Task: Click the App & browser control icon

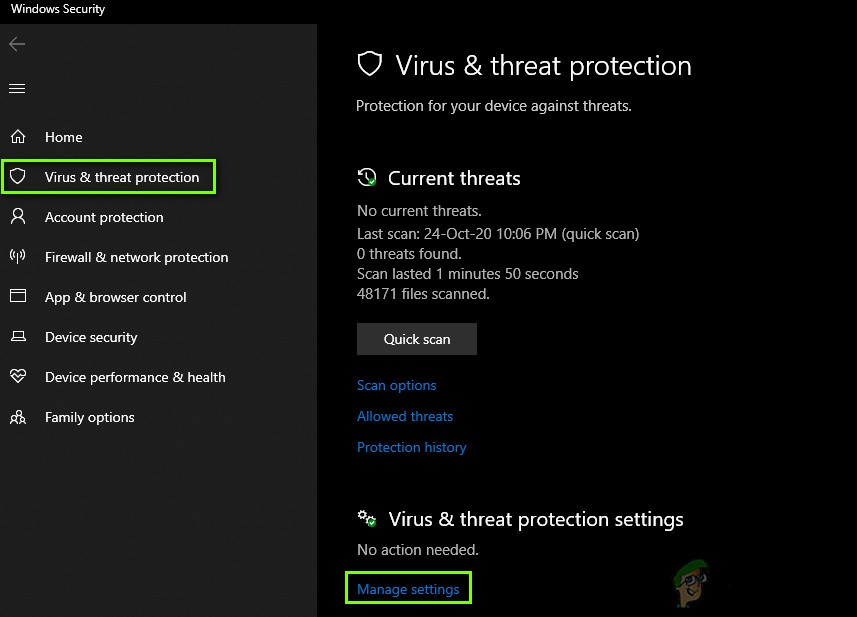Action: click(18, 297)
